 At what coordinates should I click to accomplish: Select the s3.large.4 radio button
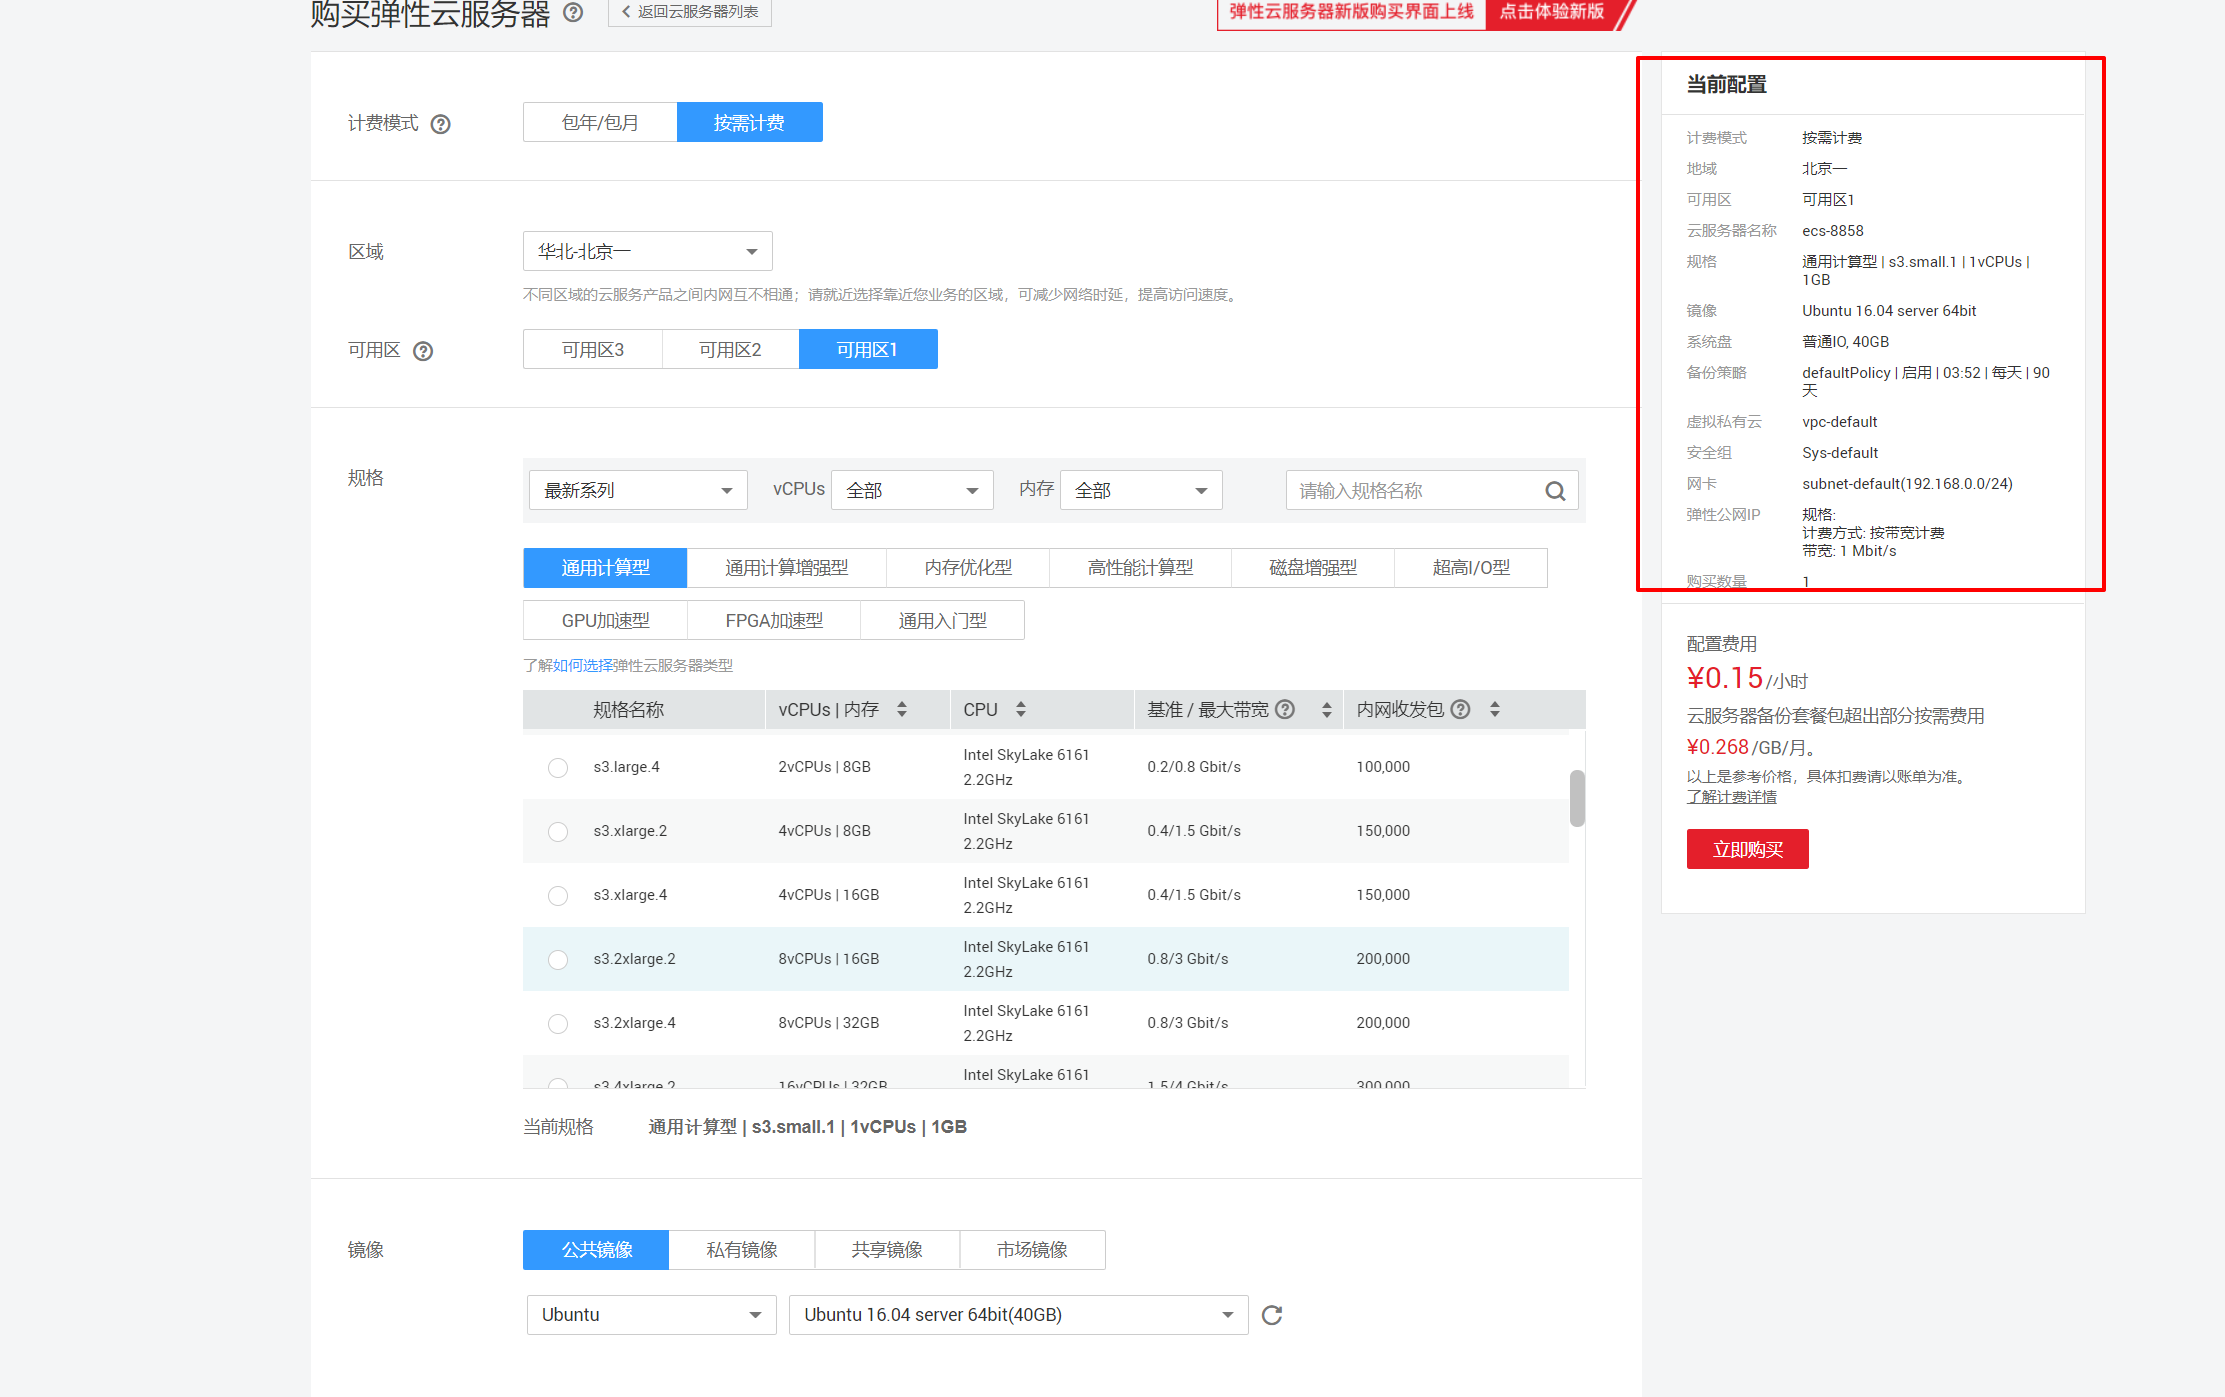(x=558, y=768)
